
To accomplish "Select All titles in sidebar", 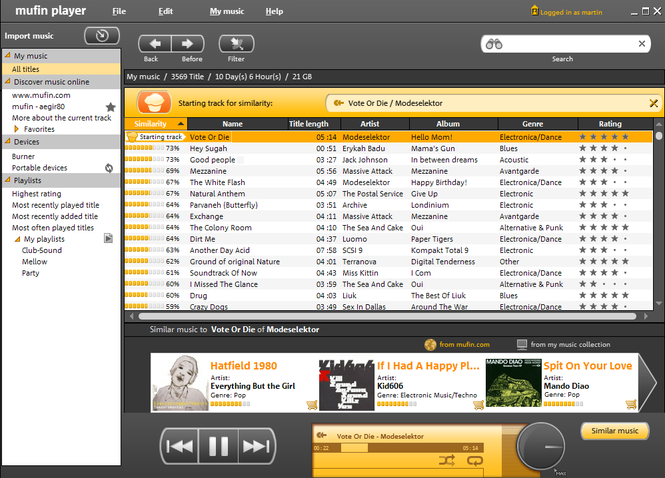I will (61, 69).
